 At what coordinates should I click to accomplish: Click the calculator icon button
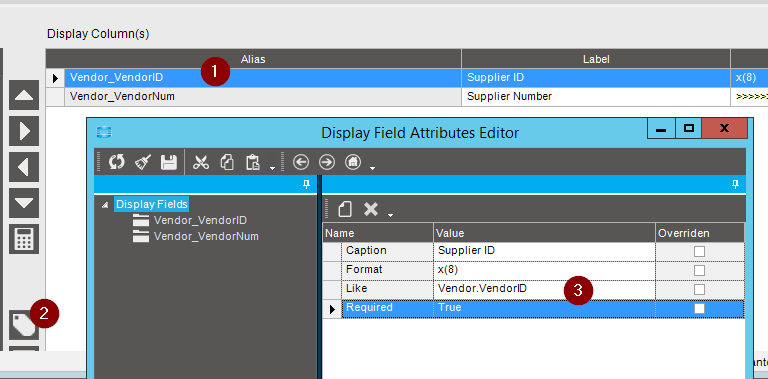click(24, 239)
